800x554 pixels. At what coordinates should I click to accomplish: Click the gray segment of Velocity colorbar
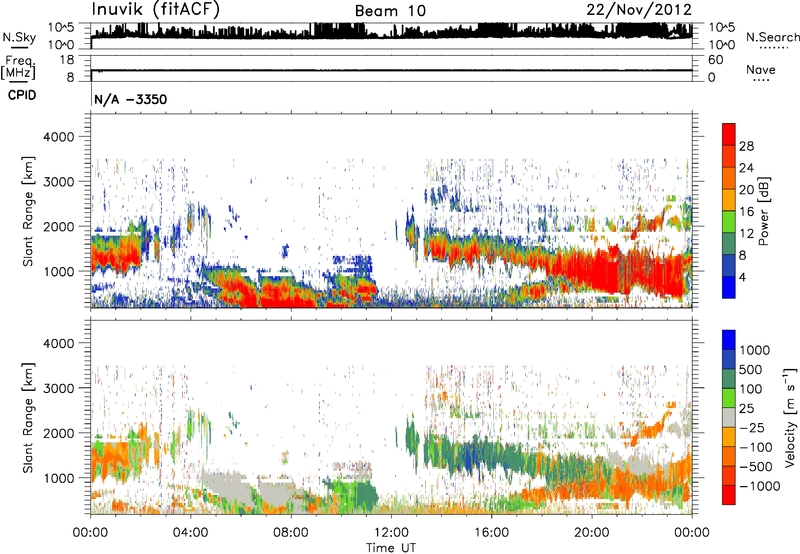(729, 417)
